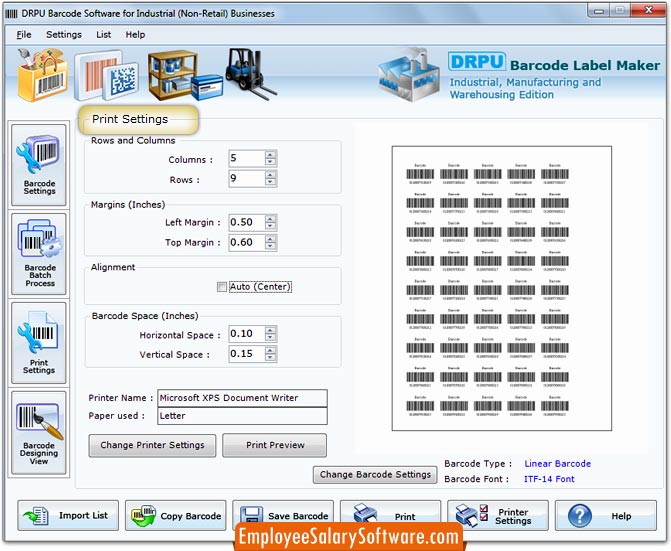The width and height of the screenshot is (671, 551).
Task: Click the Import List icon button
Action: 68,515
